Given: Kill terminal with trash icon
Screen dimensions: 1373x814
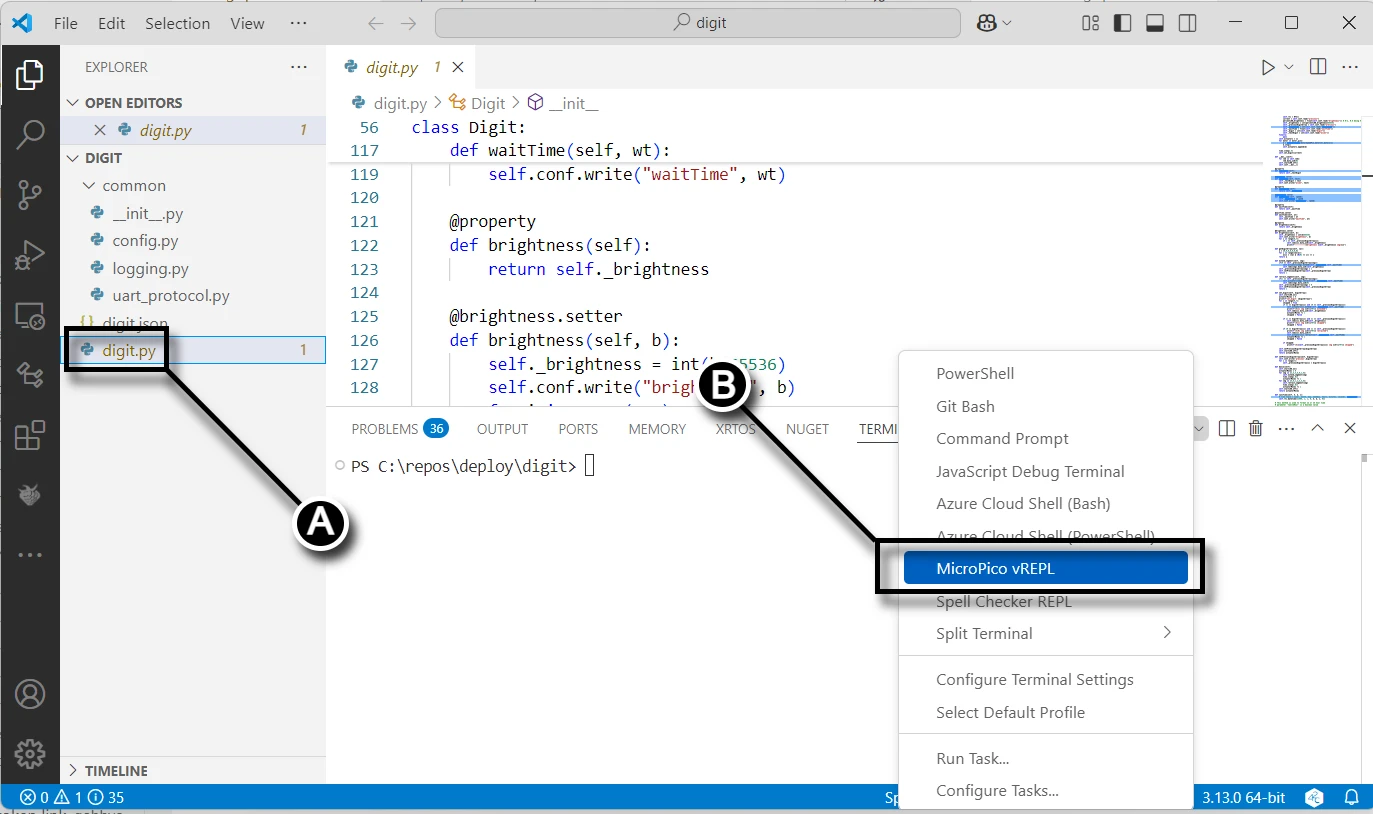Looking at the screenshot, I should (1256, 428).
